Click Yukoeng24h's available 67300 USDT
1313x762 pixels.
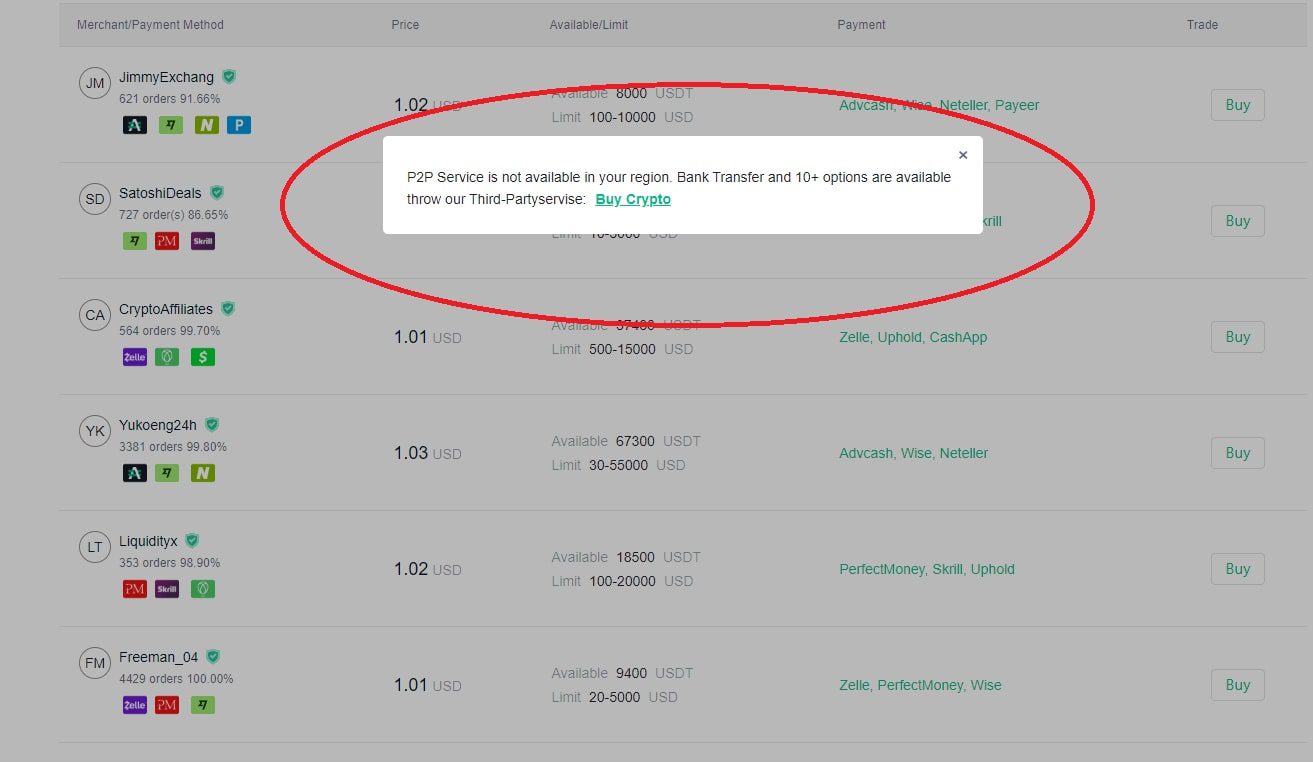coord(626,441)
